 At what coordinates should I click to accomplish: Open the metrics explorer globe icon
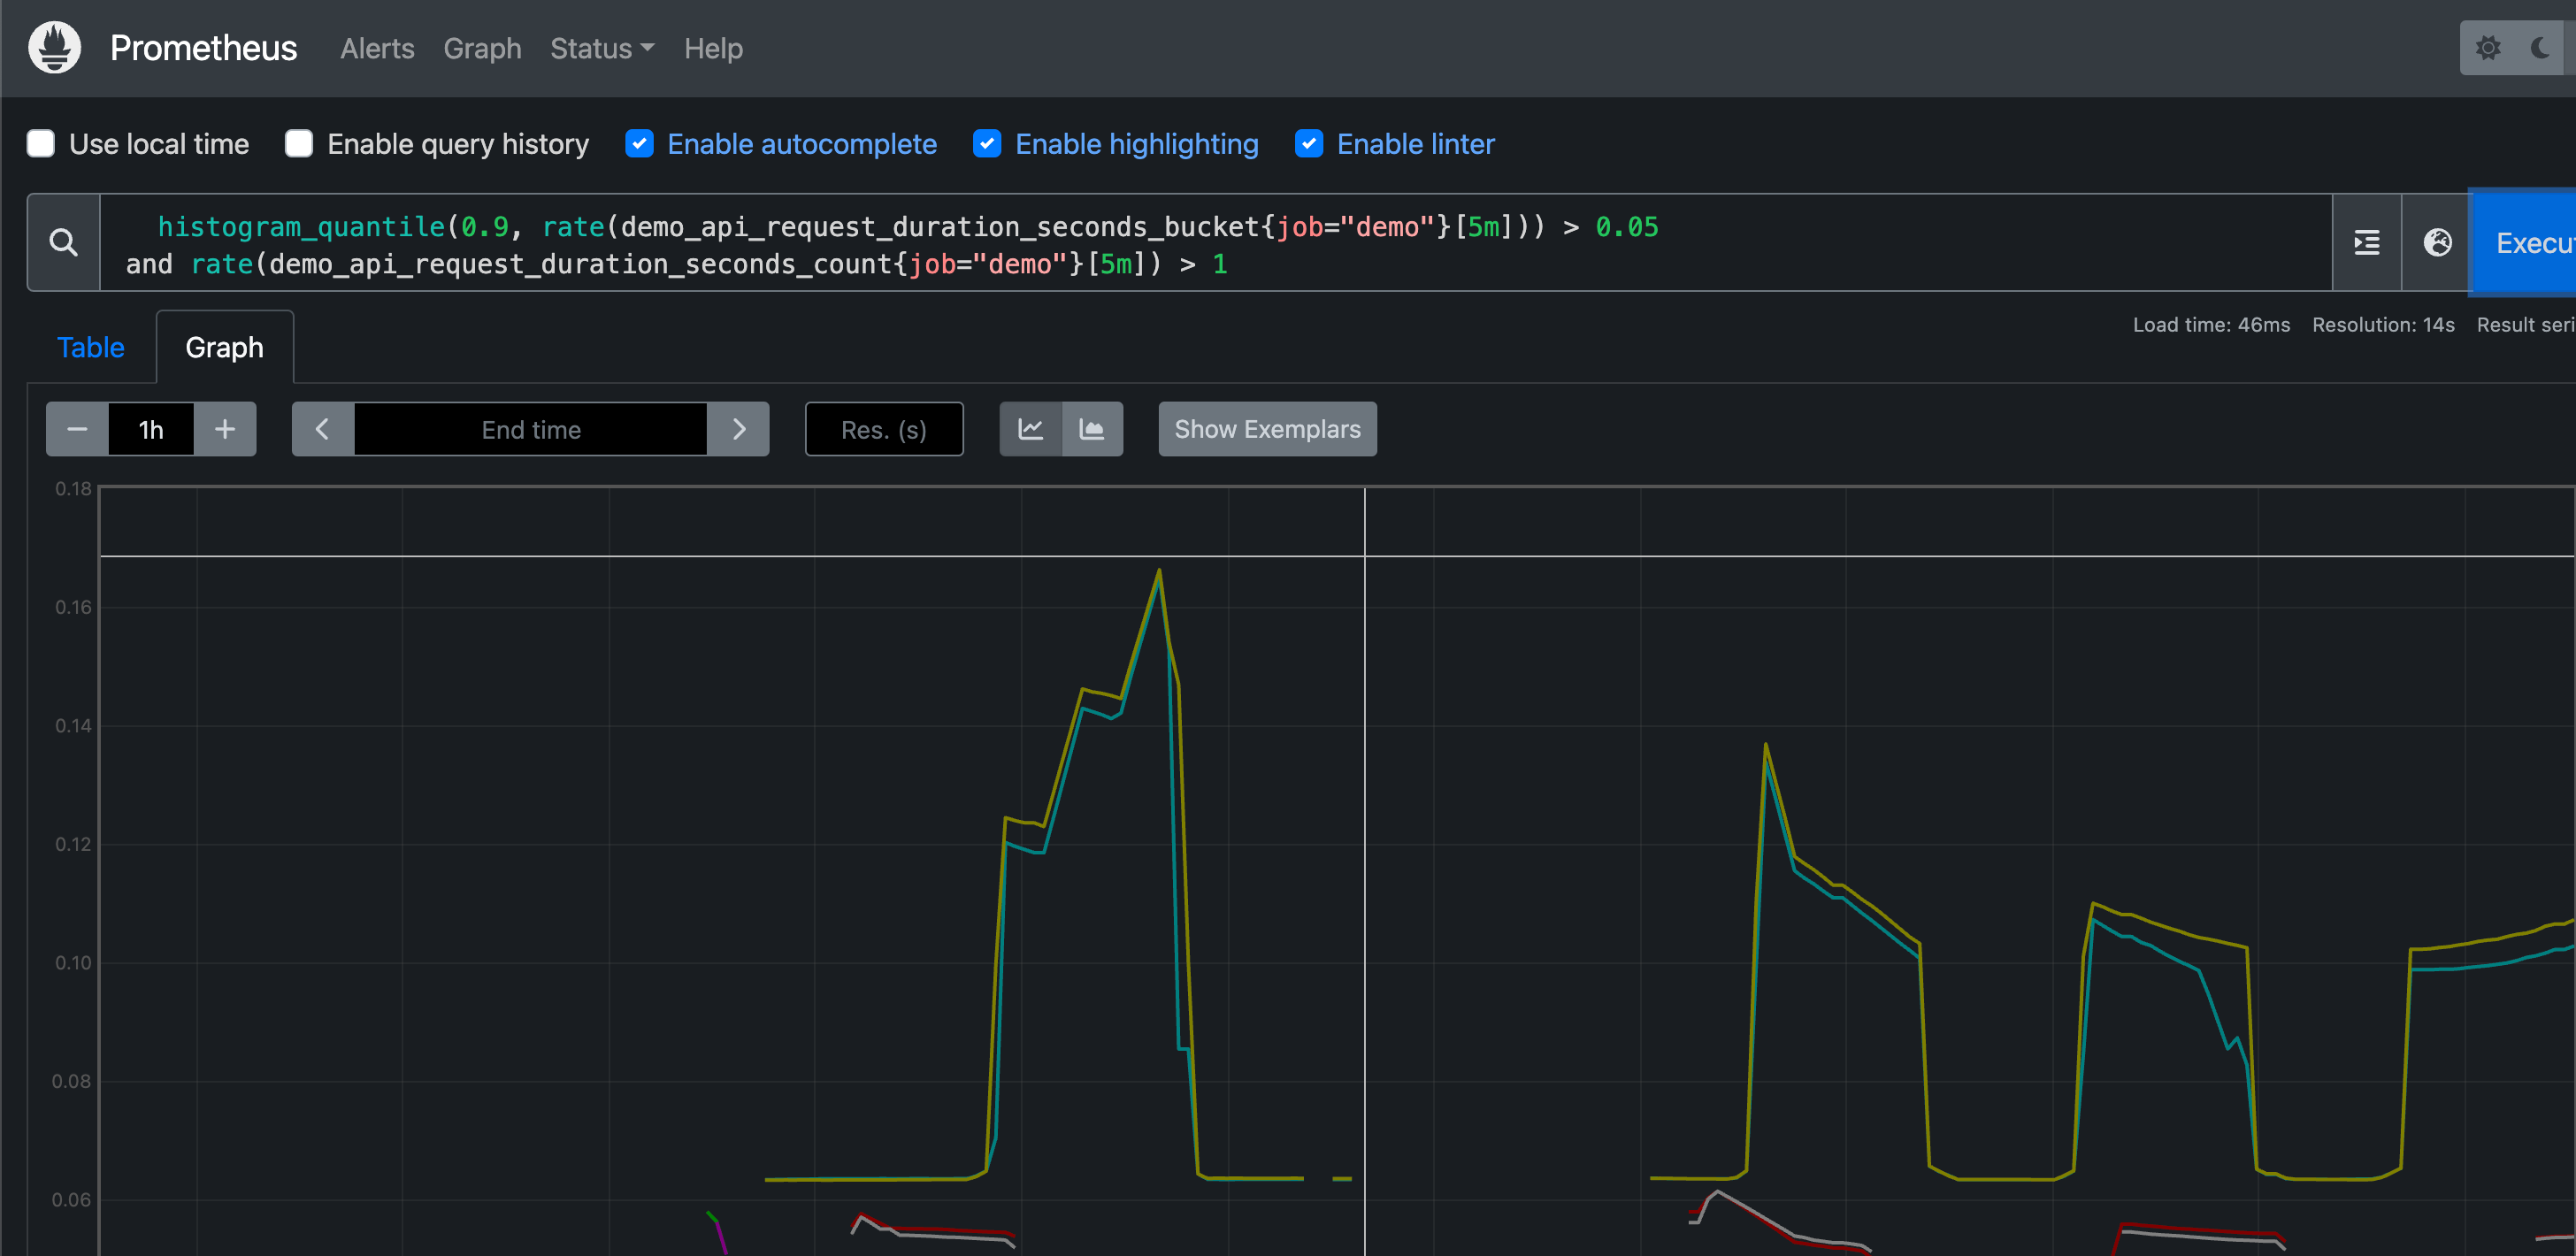[2437, 242]
